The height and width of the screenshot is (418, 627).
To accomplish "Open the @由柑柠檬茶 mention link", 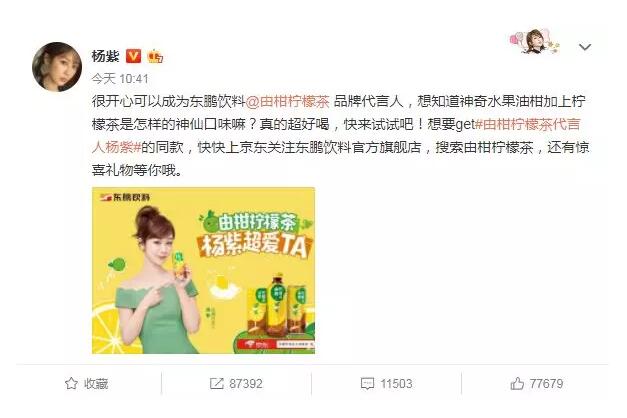I will coord(288,101).
